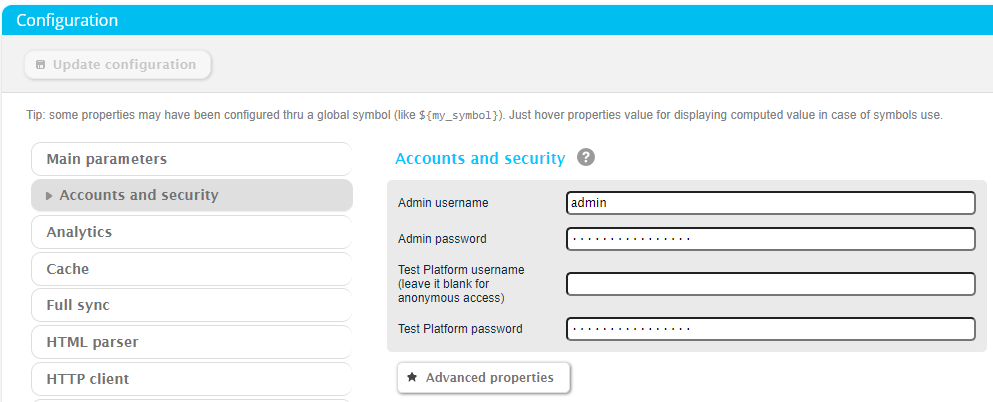993x402 pixels.
Task: Click the Configuration title bar
Action: click(496, 20)
